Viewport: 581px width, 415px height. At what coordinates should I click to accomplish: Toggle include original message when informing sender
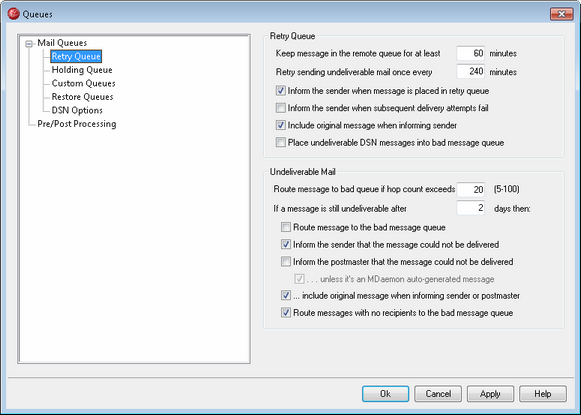pos(280,125)
